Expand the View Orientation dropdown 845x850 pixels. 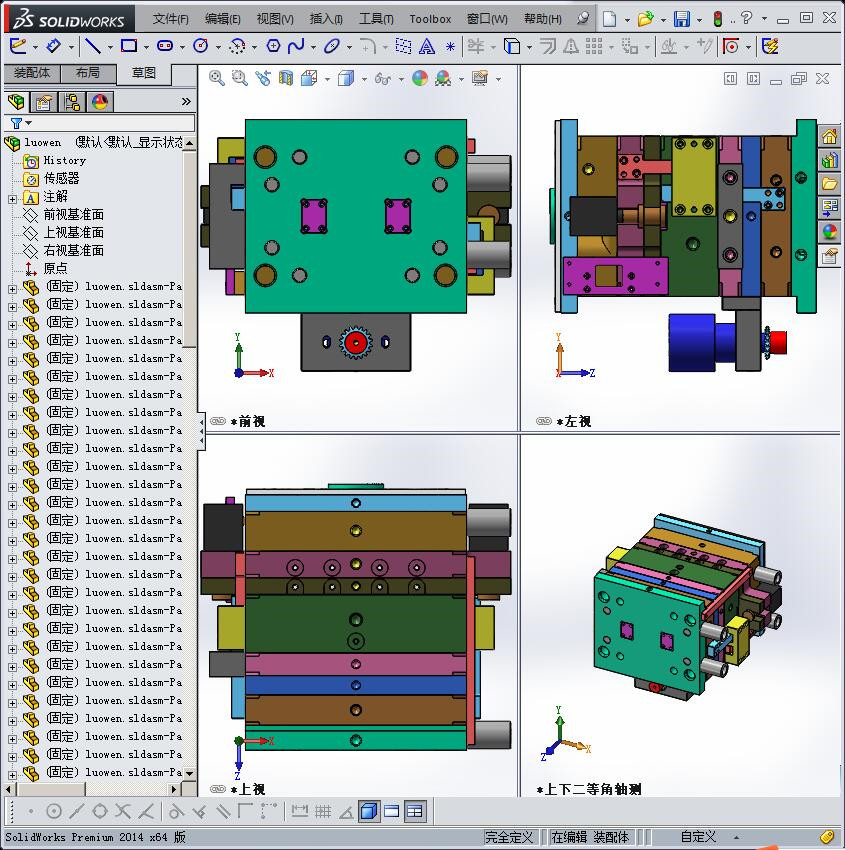(x=326, y=77)
